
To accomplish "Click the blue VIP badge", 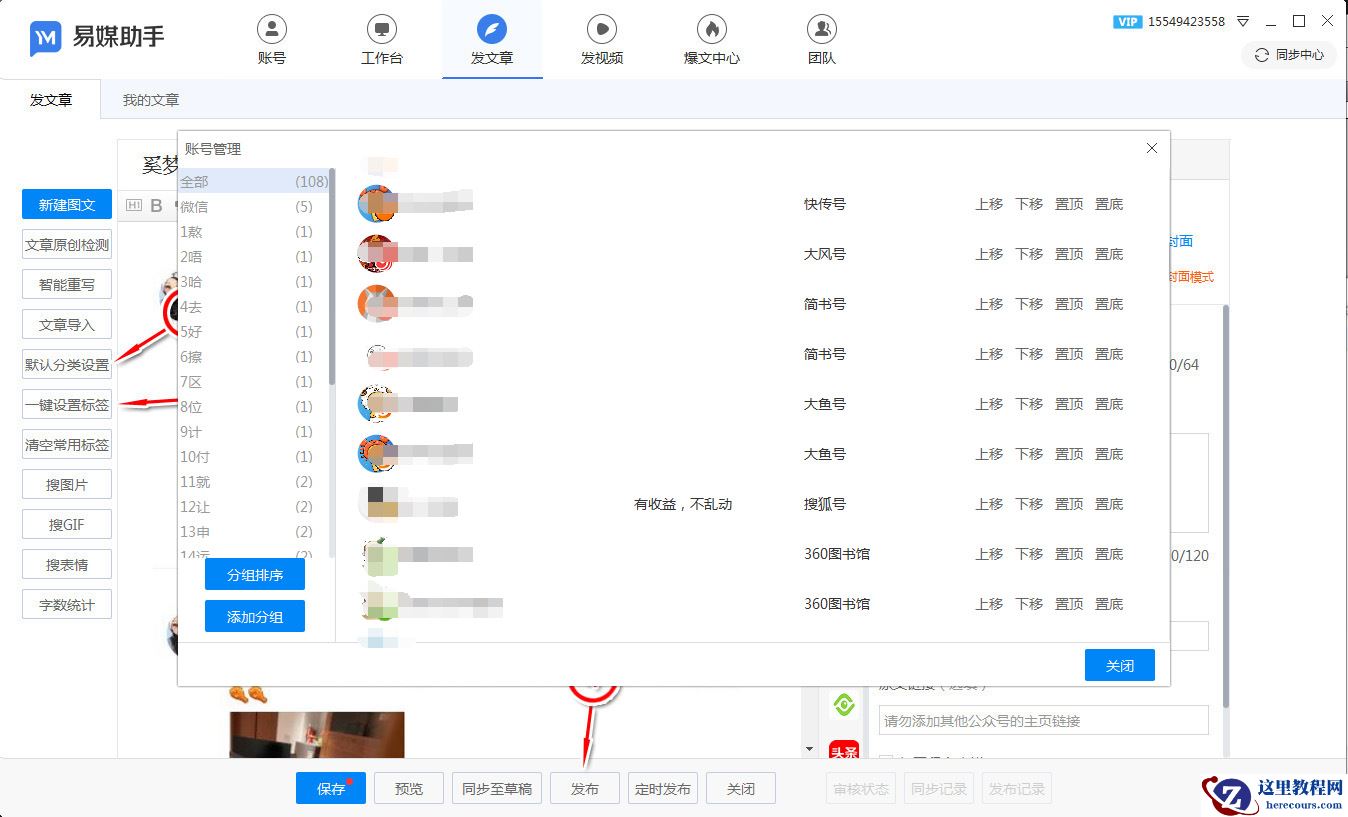I will 1127,21.
